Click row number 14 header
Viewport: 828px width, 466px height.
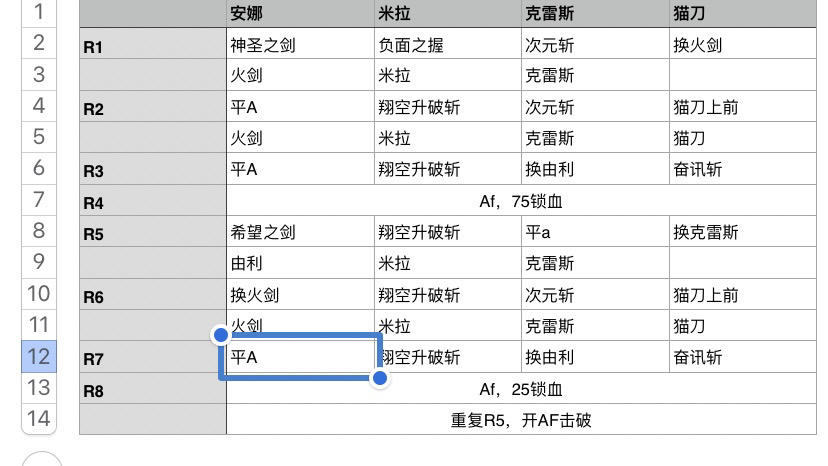[38, 418]
